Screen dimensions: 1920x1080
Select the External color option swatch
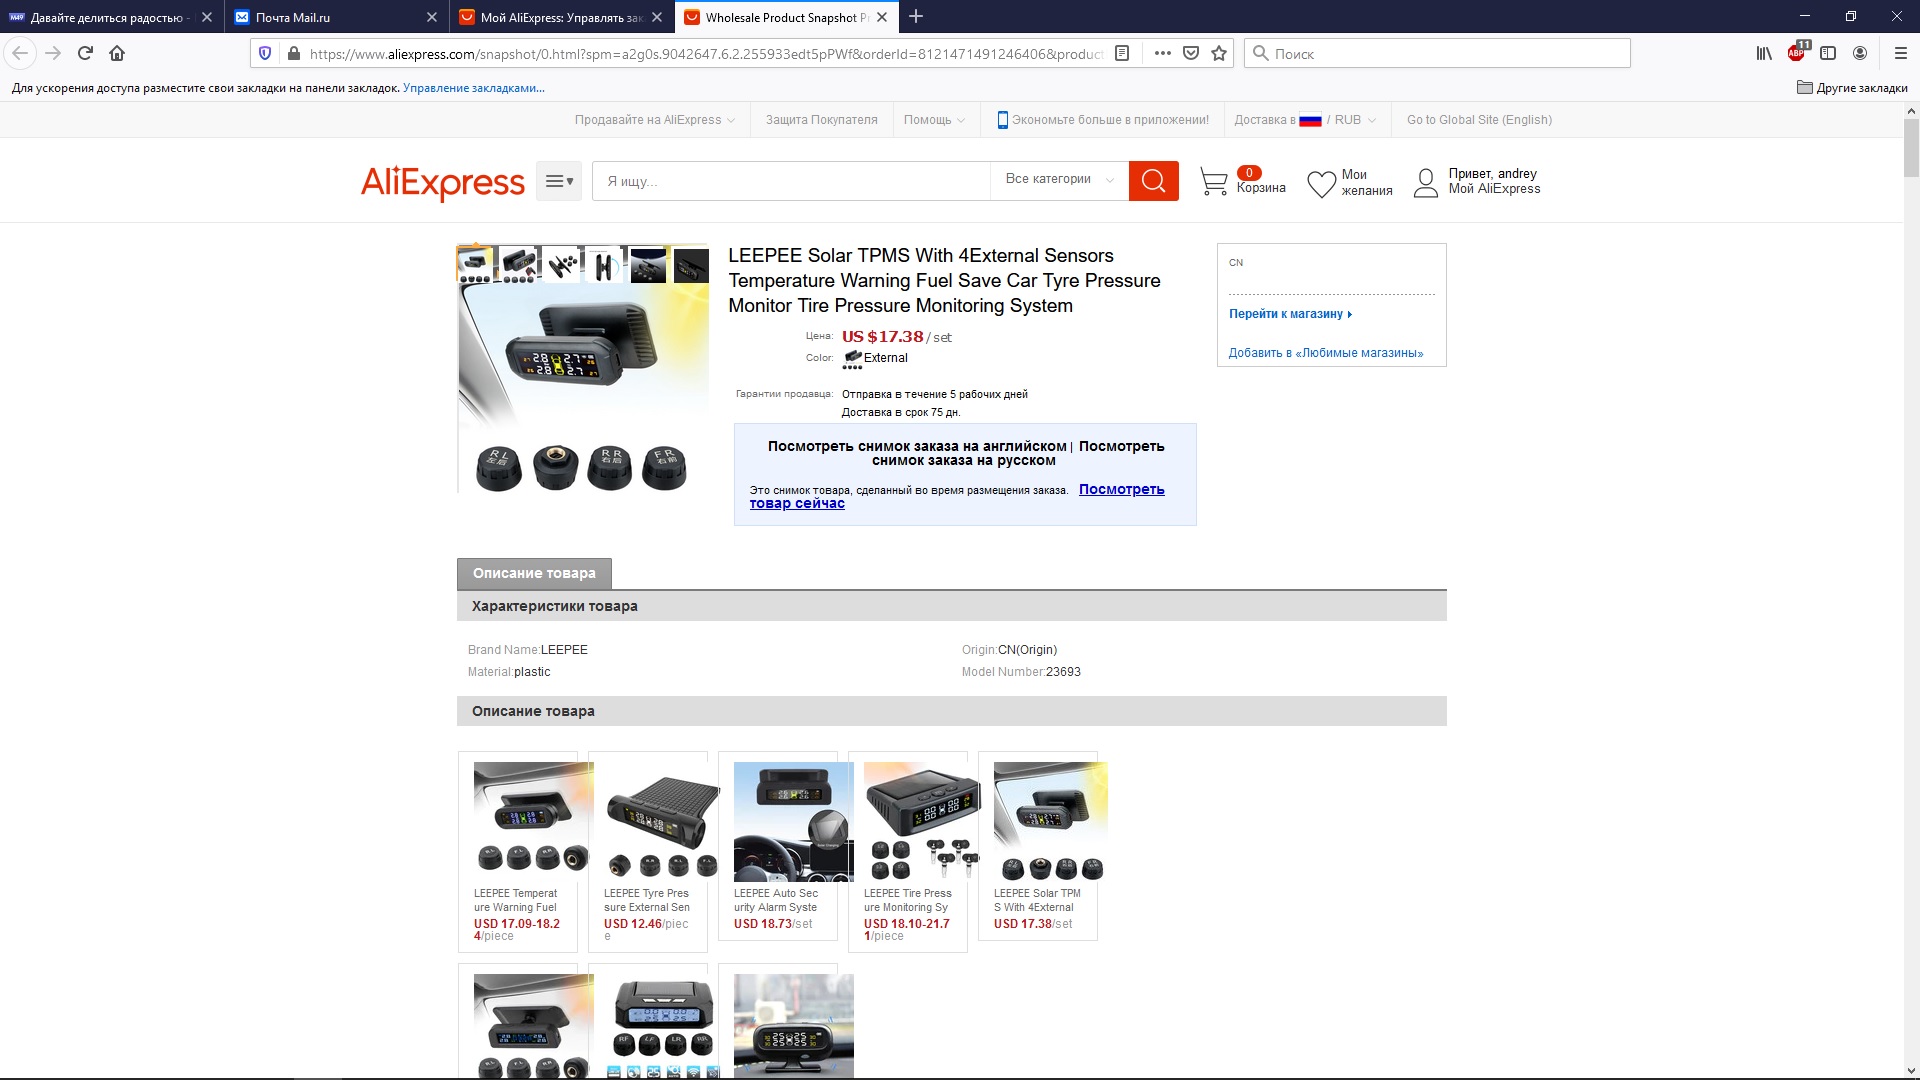coord(853,359)
